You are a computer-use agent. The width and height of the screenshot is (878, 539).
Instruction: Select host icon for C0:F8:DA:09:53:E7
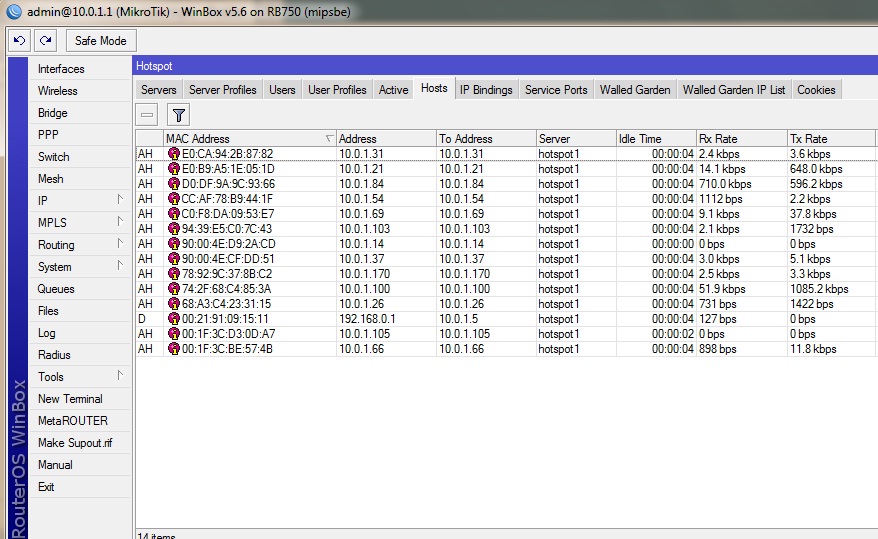pyautogui.click(x=174, y=214)
